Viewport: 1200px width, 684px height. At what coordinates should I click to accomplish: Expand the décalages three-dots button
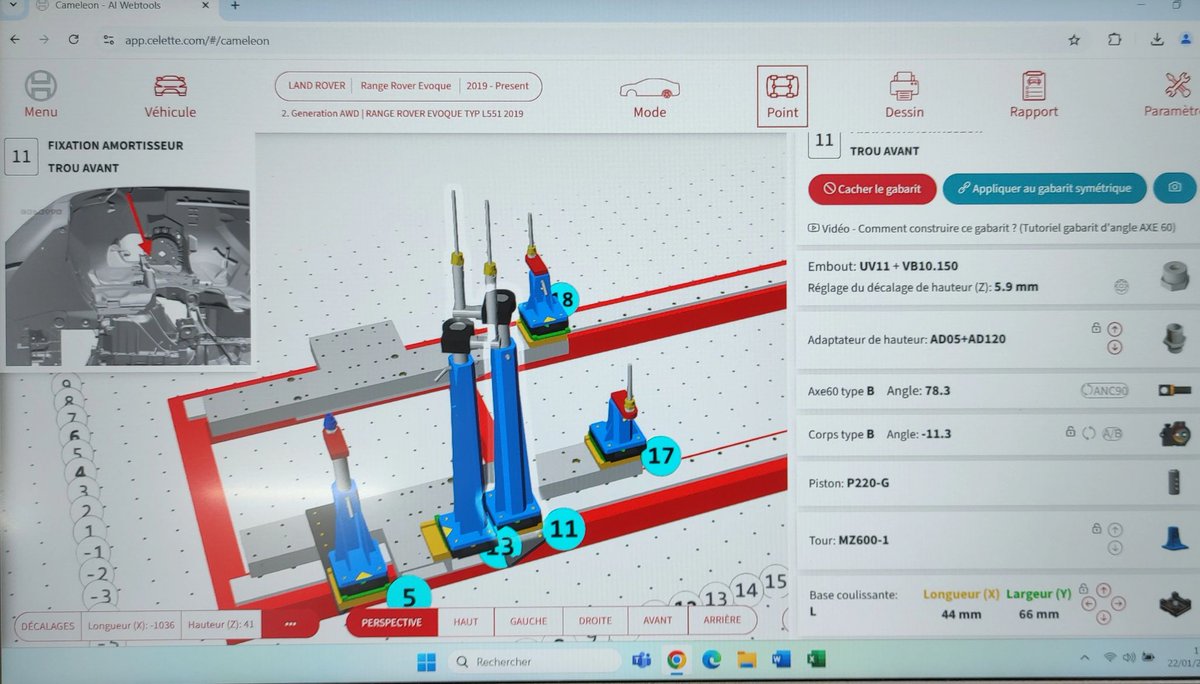pyautogui.click(x=290, y=625)
